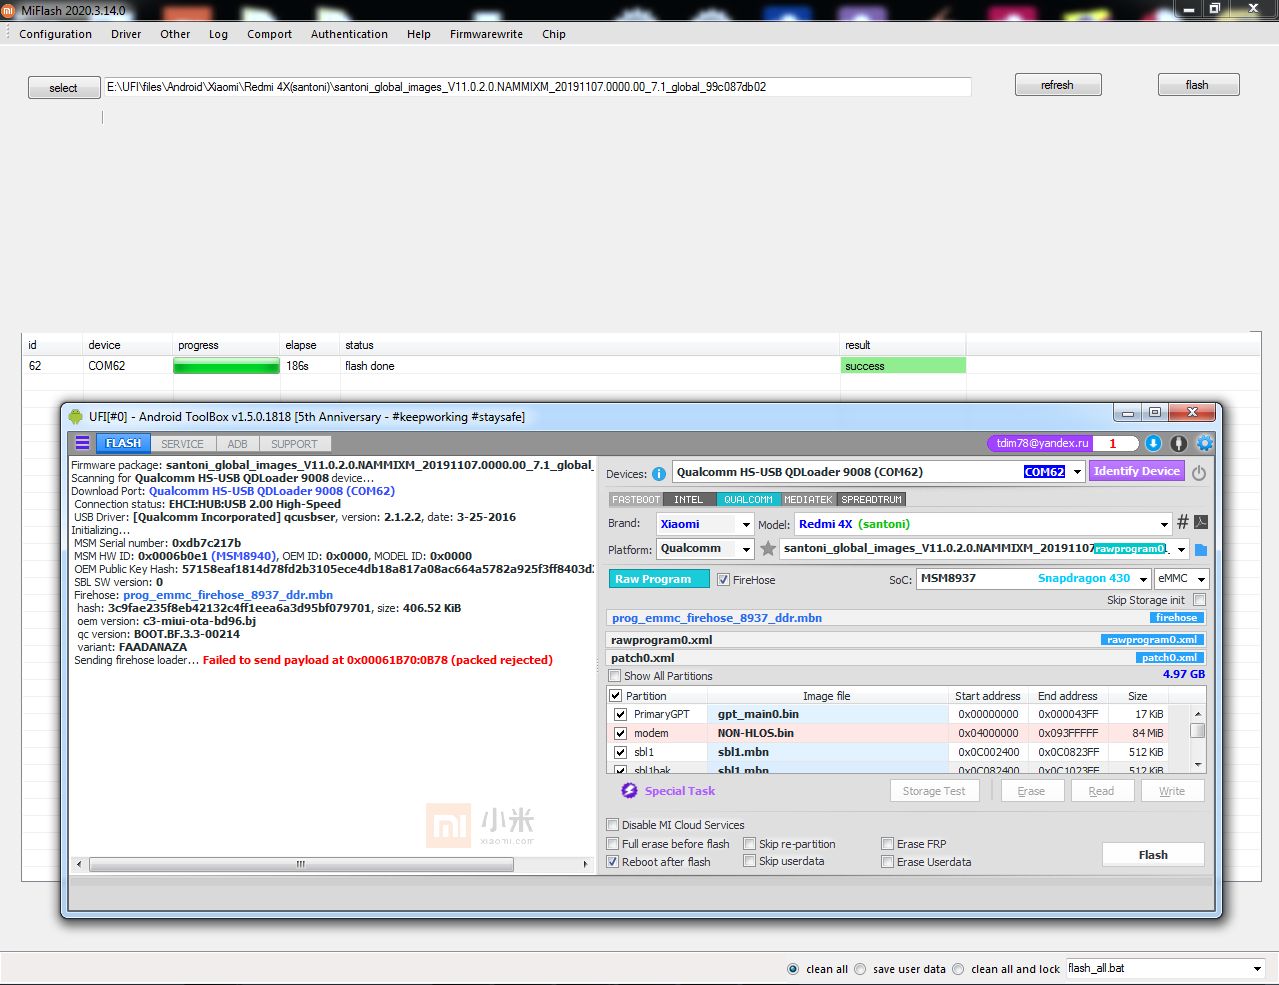
Task: Enable Skip Storage init checkbox
Action: pos(1199,600)
